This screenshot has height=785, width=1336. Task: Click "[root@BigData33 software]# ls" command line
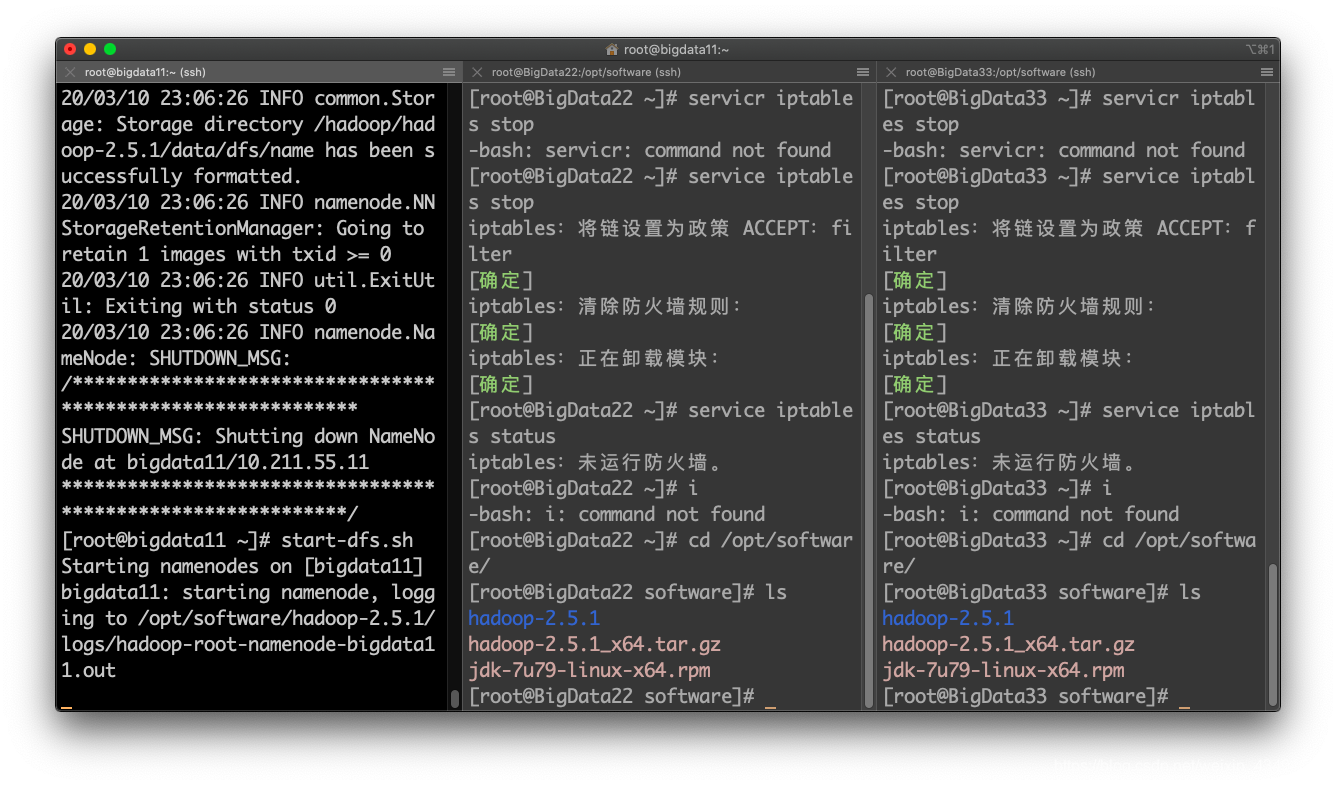click(1042, 592)
